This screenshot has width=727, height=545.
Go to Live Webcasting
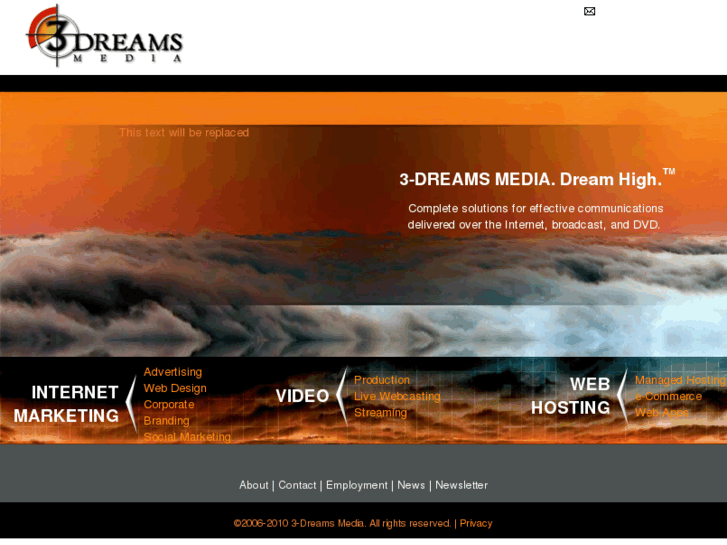(397, 396)
